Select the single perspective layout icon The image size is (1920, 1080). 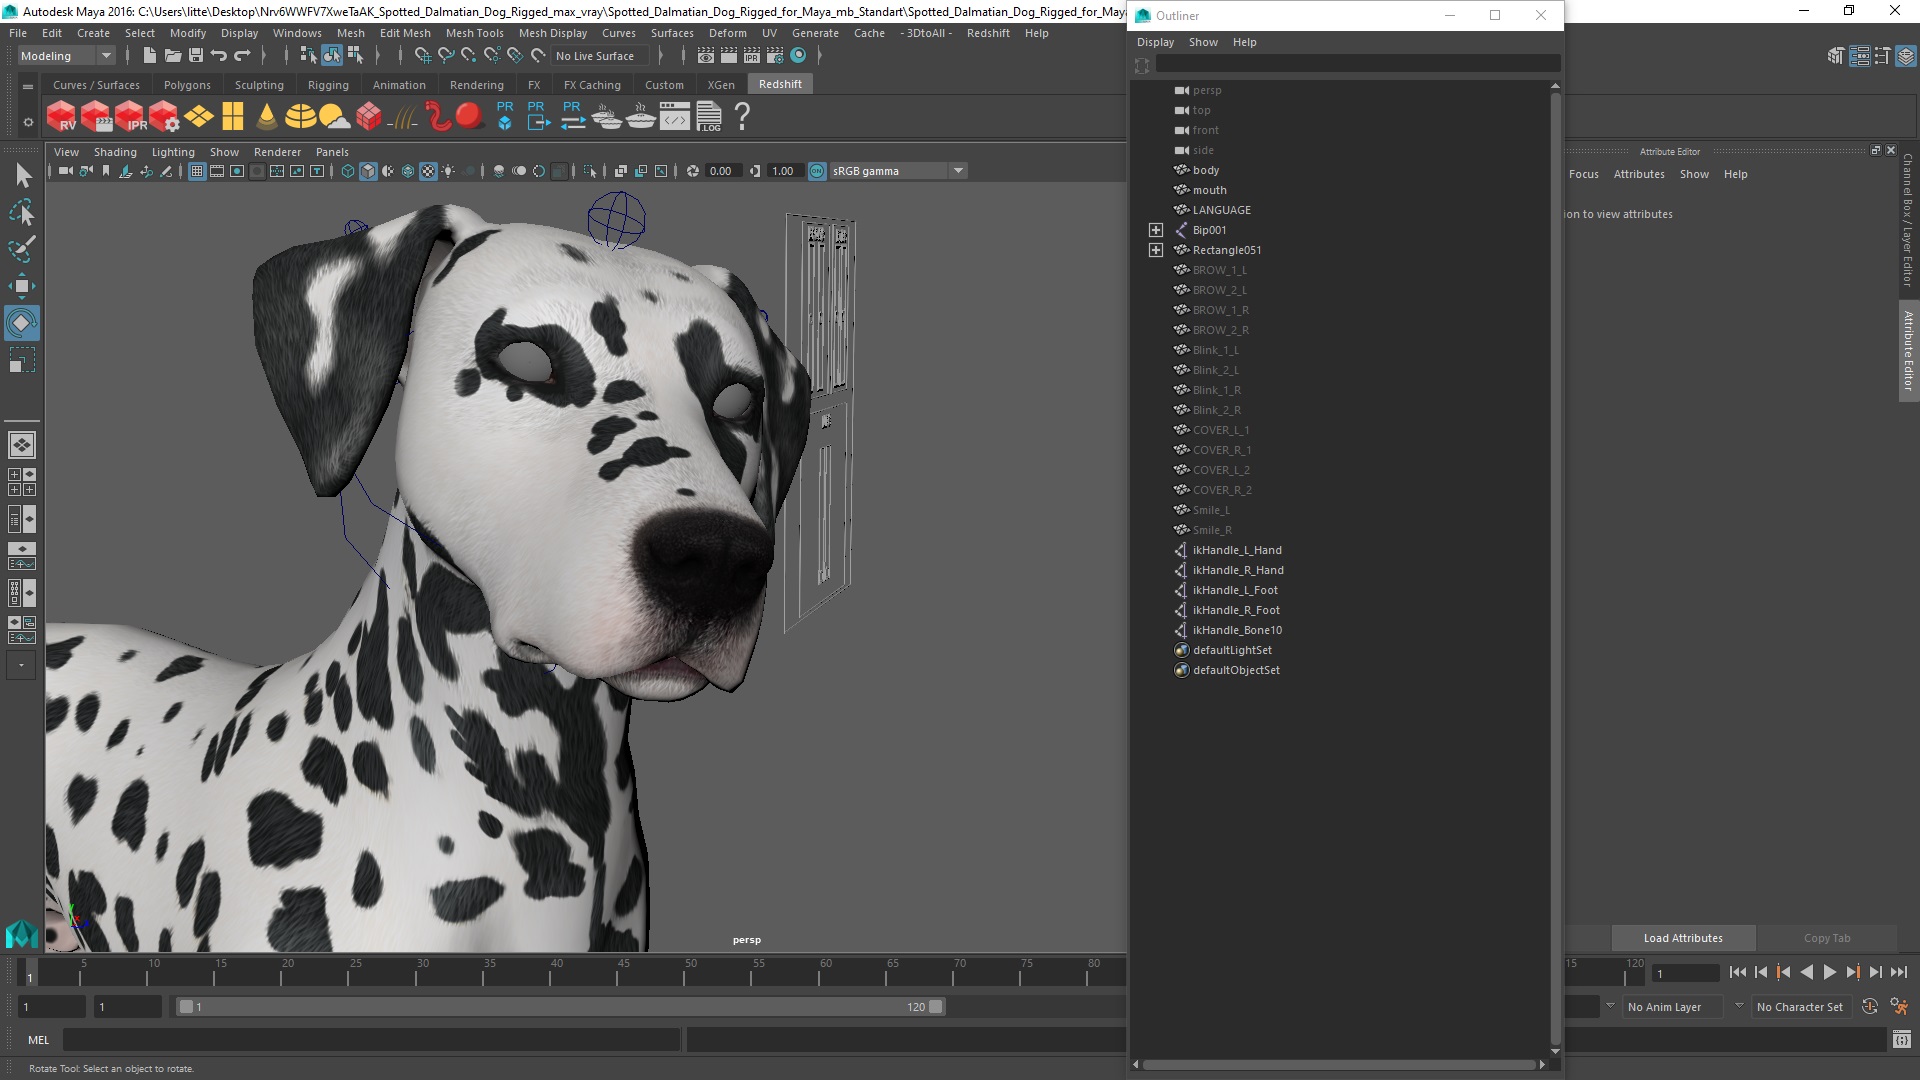coord(22,445)
